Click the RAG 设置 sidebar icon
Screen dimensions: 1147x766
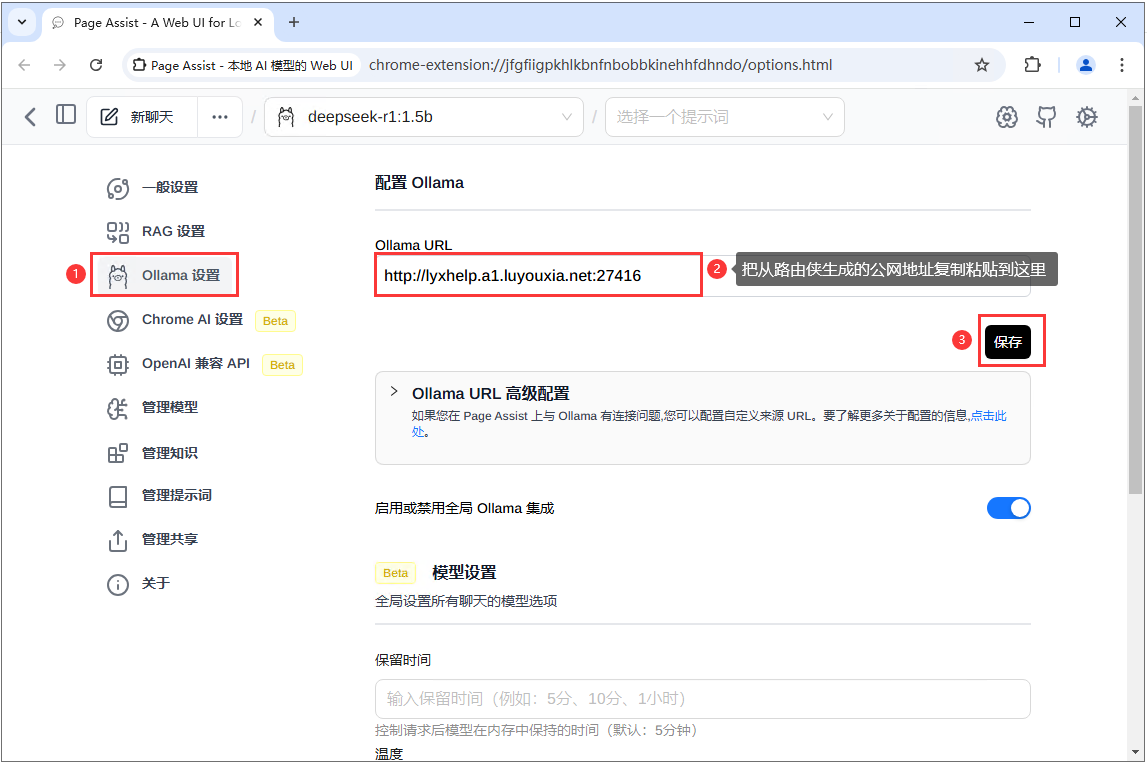point(118,233)
